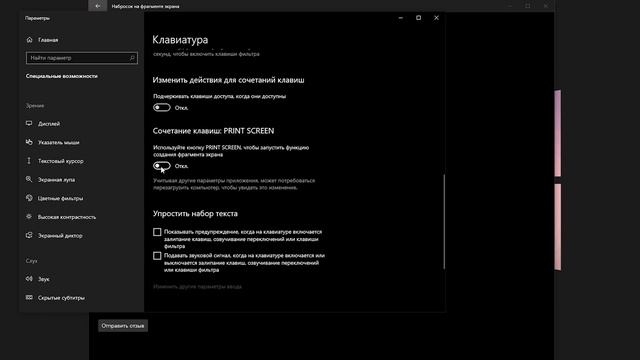The width and height of the screenshot is (640, 360).
Task: Click the Указатель мыши pointer icon
Action: point(29,142)
